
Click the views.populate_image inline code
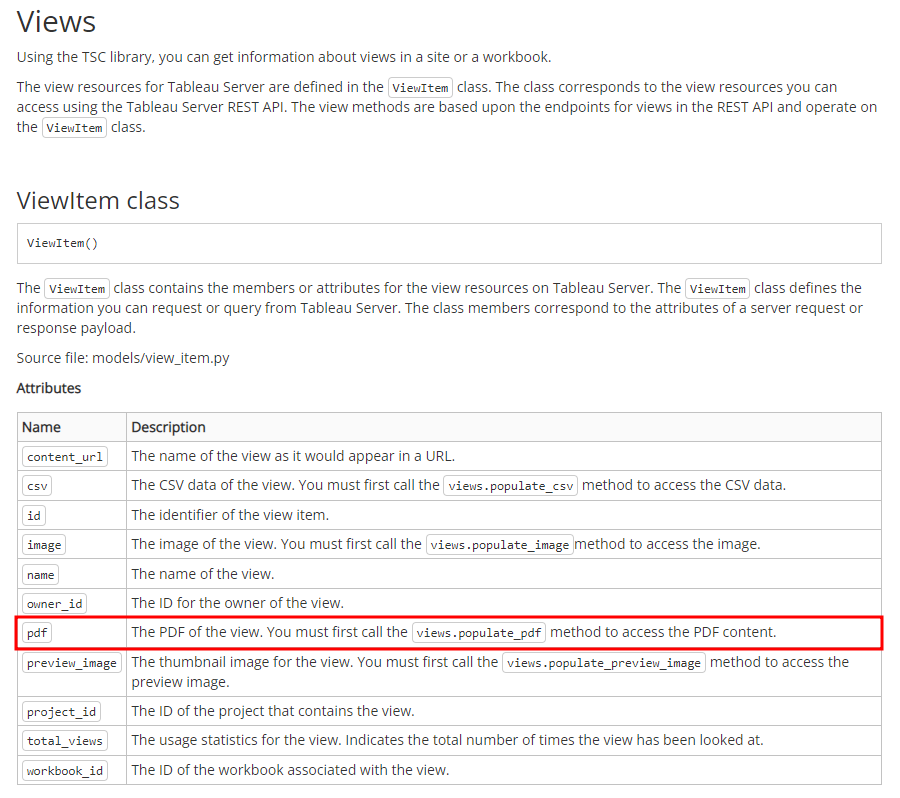pyautogui.click(x=499, y=545)
